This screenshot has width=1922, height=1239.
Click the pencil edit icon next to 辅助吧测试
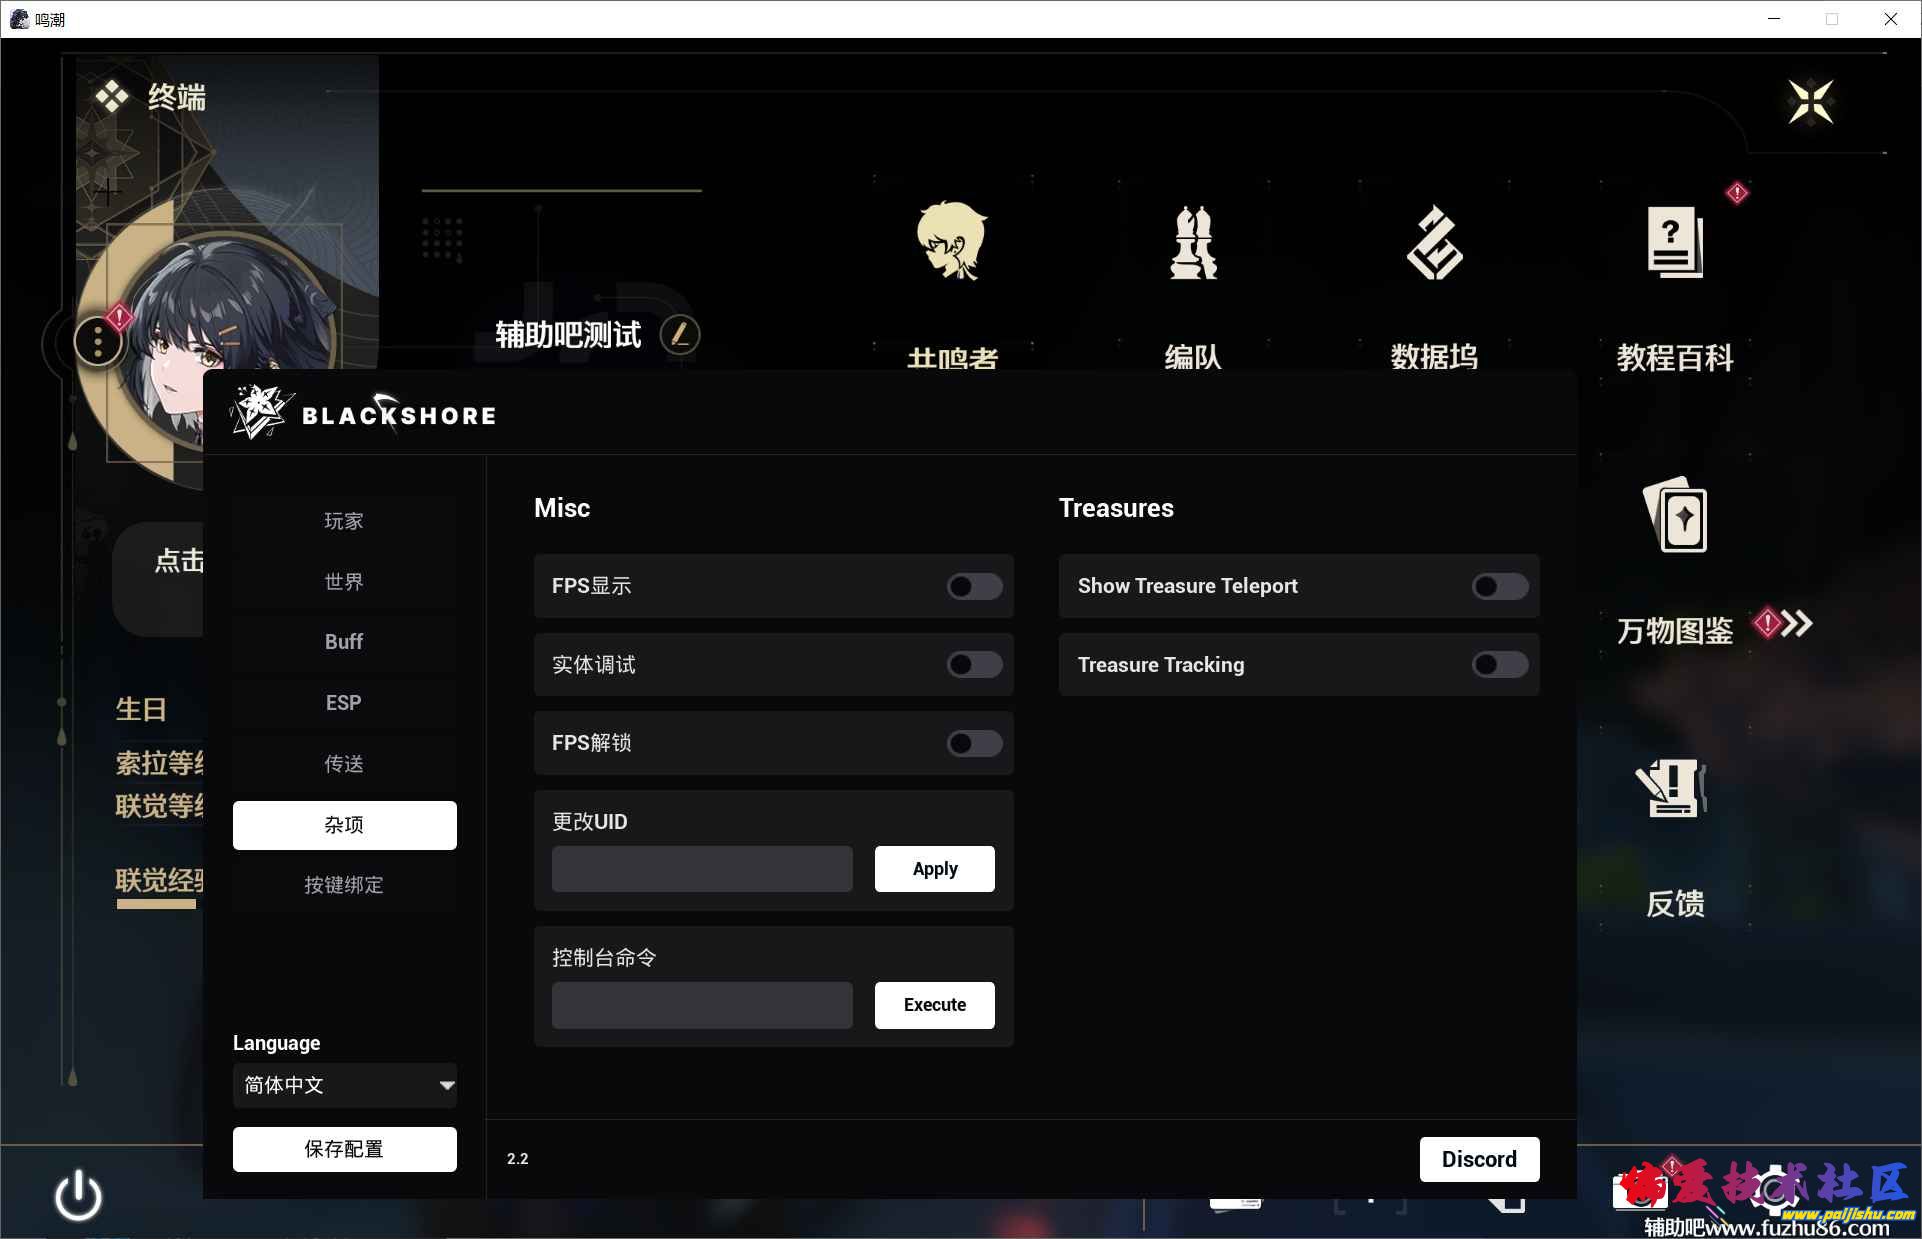679,336
